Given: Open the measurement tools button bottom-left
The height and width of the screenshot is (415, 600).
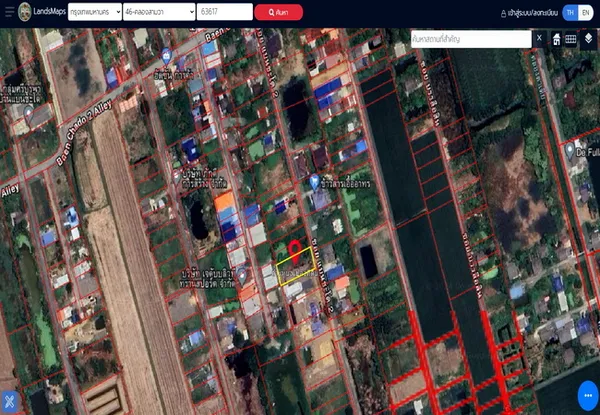Looking at the screenshot, I should [10, 399].
